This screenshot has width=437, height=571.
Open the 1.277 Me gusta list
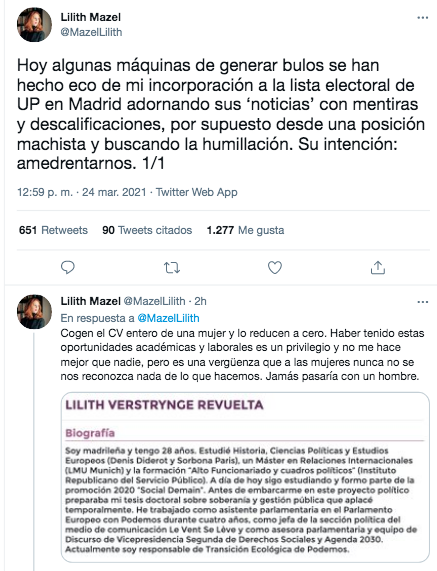(245, 230)
